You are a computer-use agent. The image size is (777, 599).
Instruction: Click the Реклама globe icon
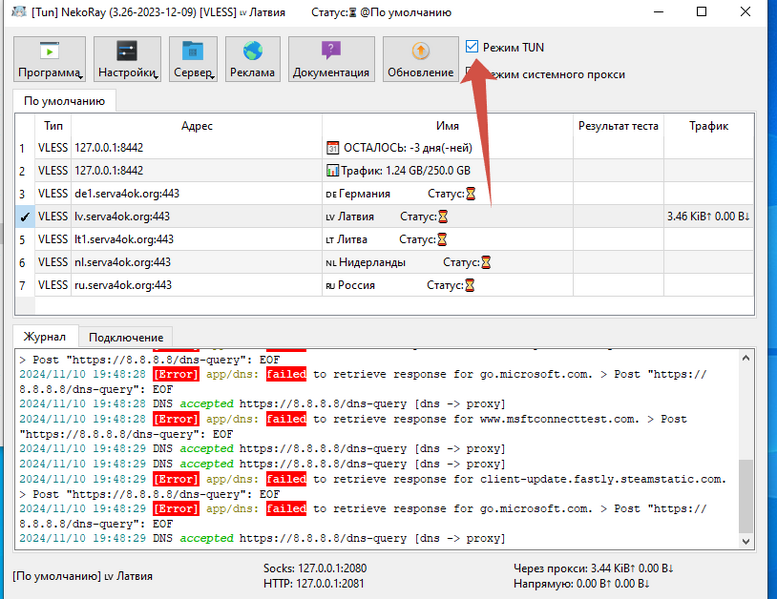coord(252,60)
